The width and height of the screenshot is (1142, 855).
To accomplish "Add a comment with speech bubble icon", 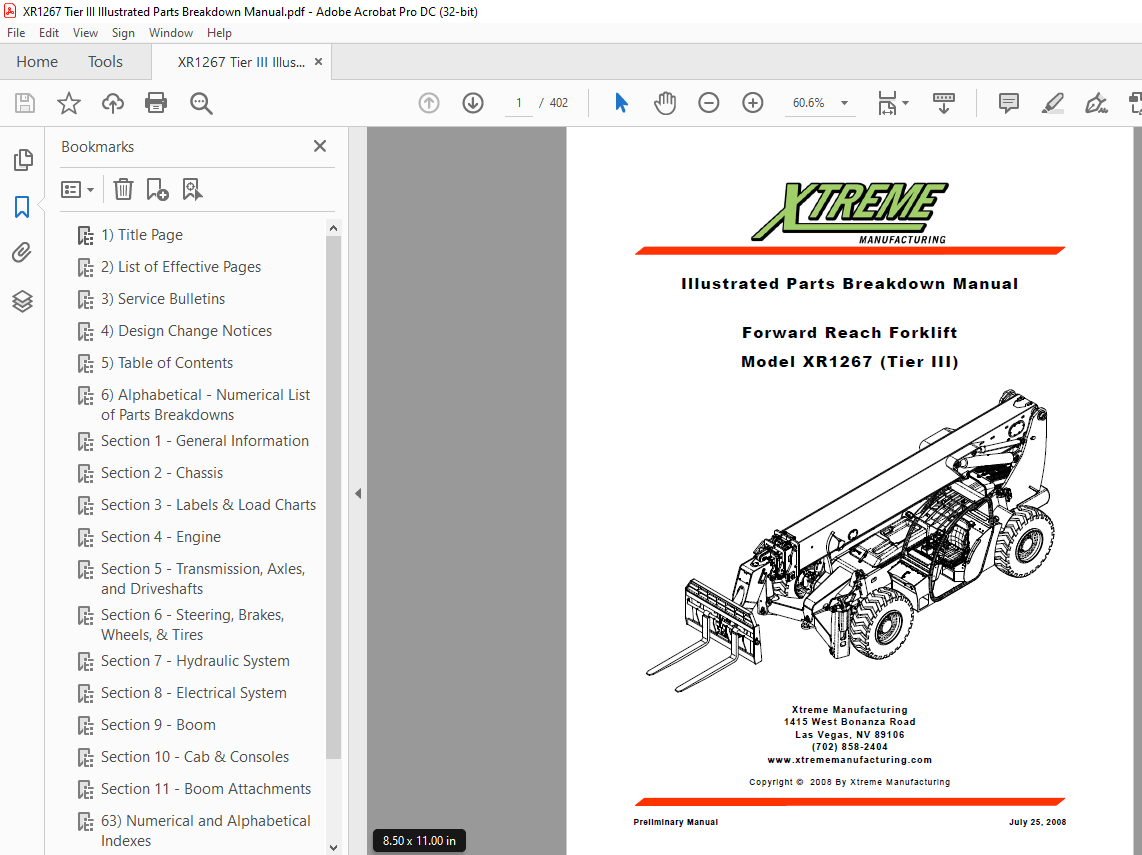I will pyautogui.click(x=1009, y=103).
